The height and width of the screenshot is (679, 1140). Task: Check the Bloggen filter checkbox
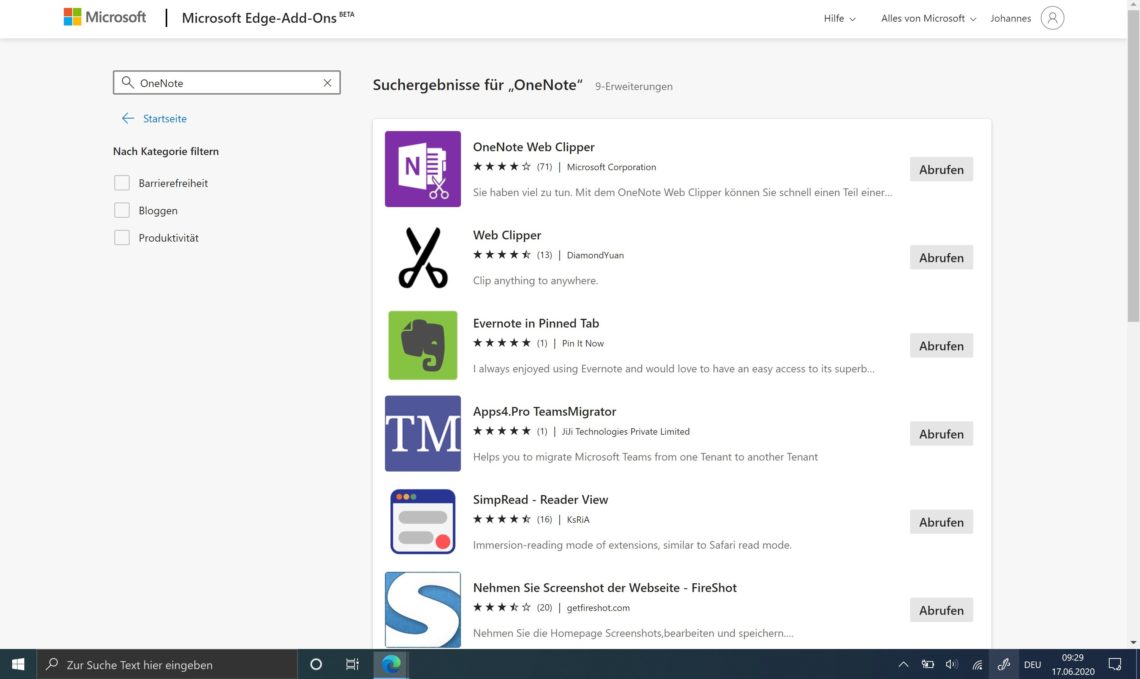click(x=121, y=210)
